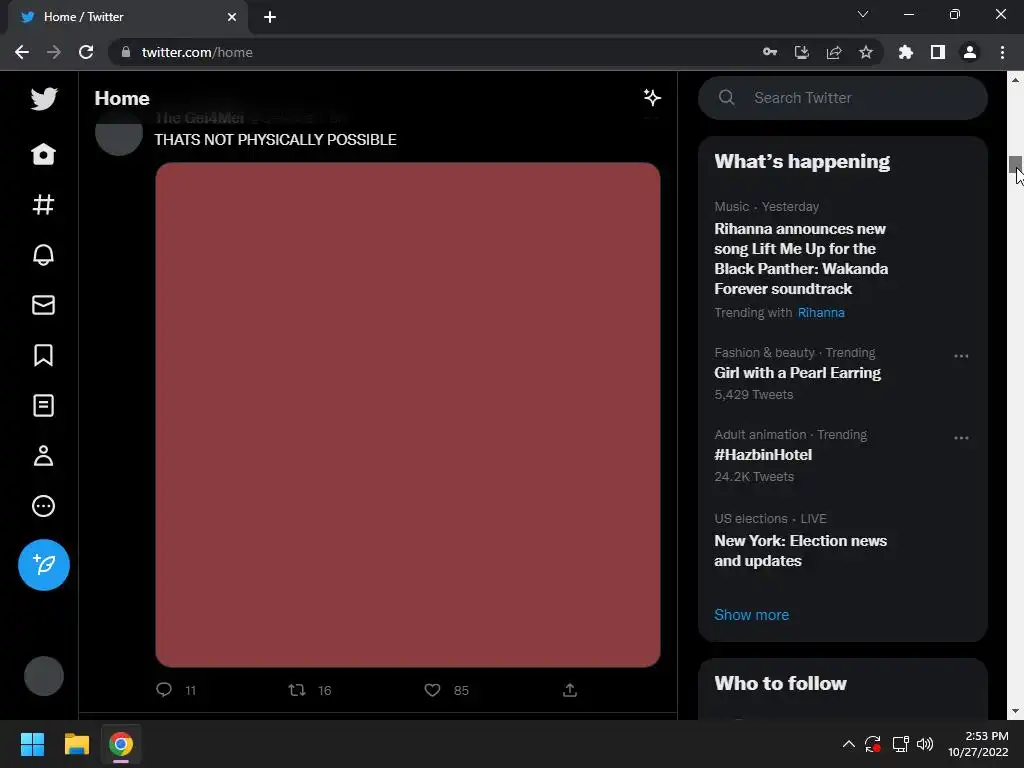The image size is (1024, 768).
Task: Open more options for #HazbinHotel trend
Action: point(961,438)
